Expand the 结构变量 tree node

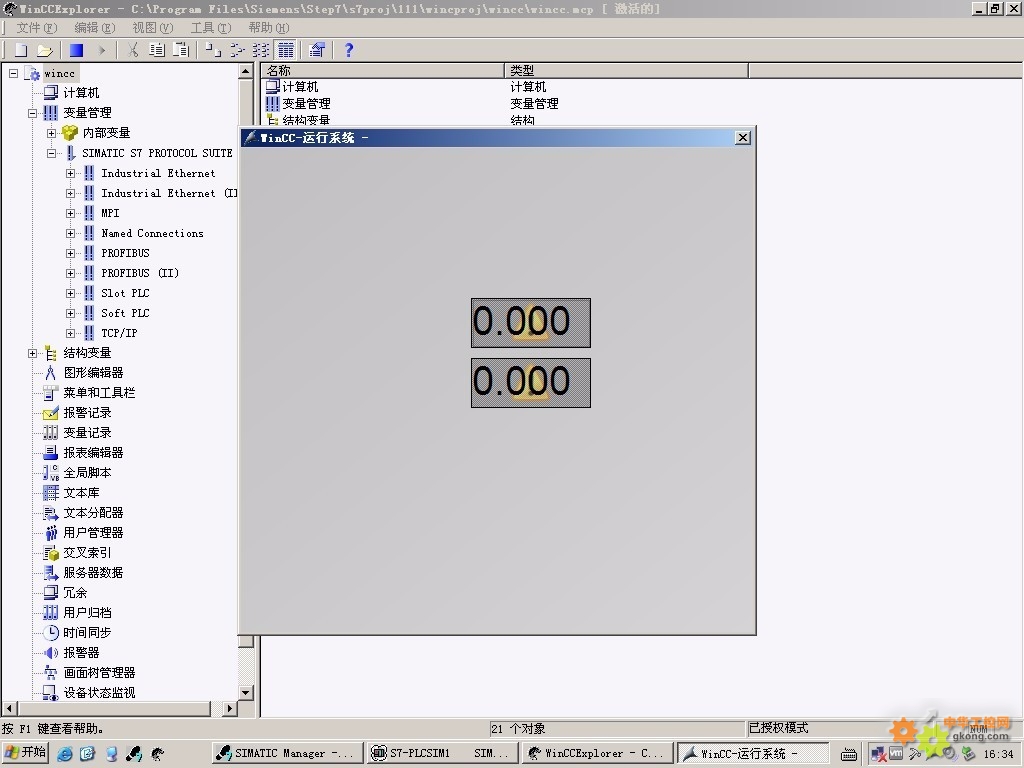32,353
